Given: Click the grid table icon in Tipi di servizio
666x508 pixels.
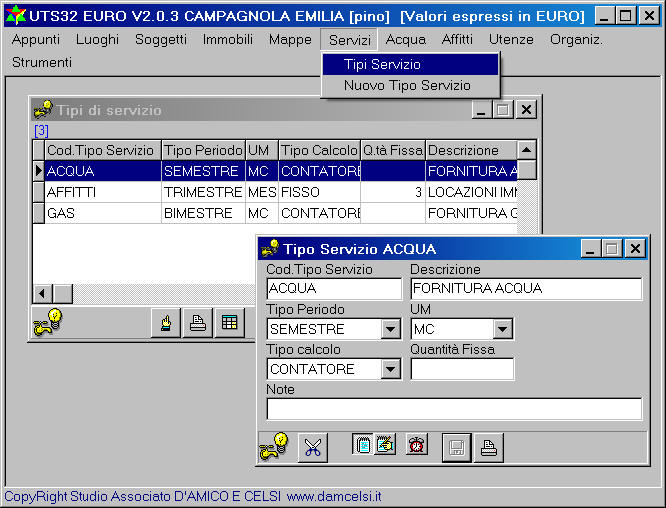Looking at the screenshot, I should pos(229,323).
